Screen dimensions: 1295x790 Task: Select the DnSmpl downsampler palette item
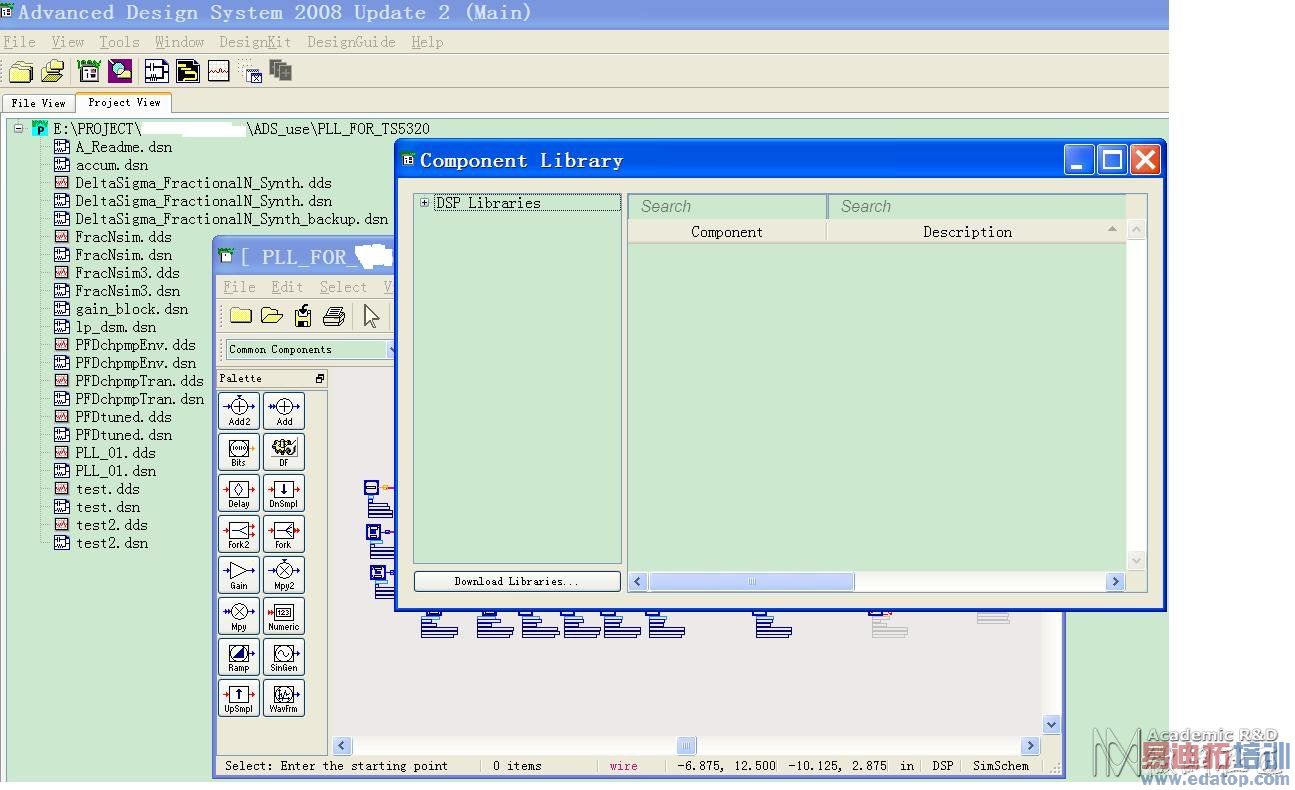tap(284, 493)
